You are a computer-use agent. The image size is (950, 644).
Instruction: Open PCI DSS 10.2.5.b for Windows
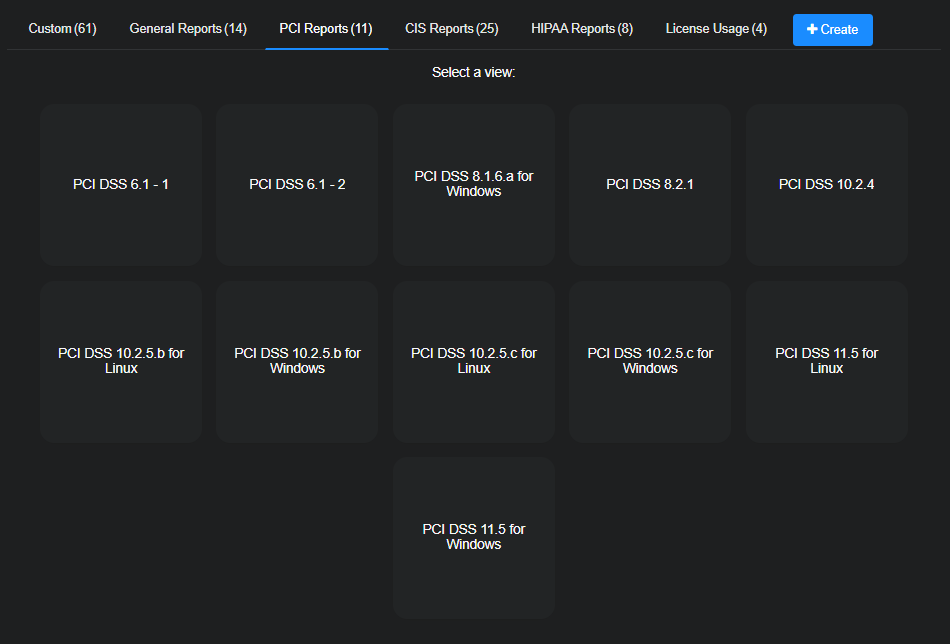coord(297,361)
